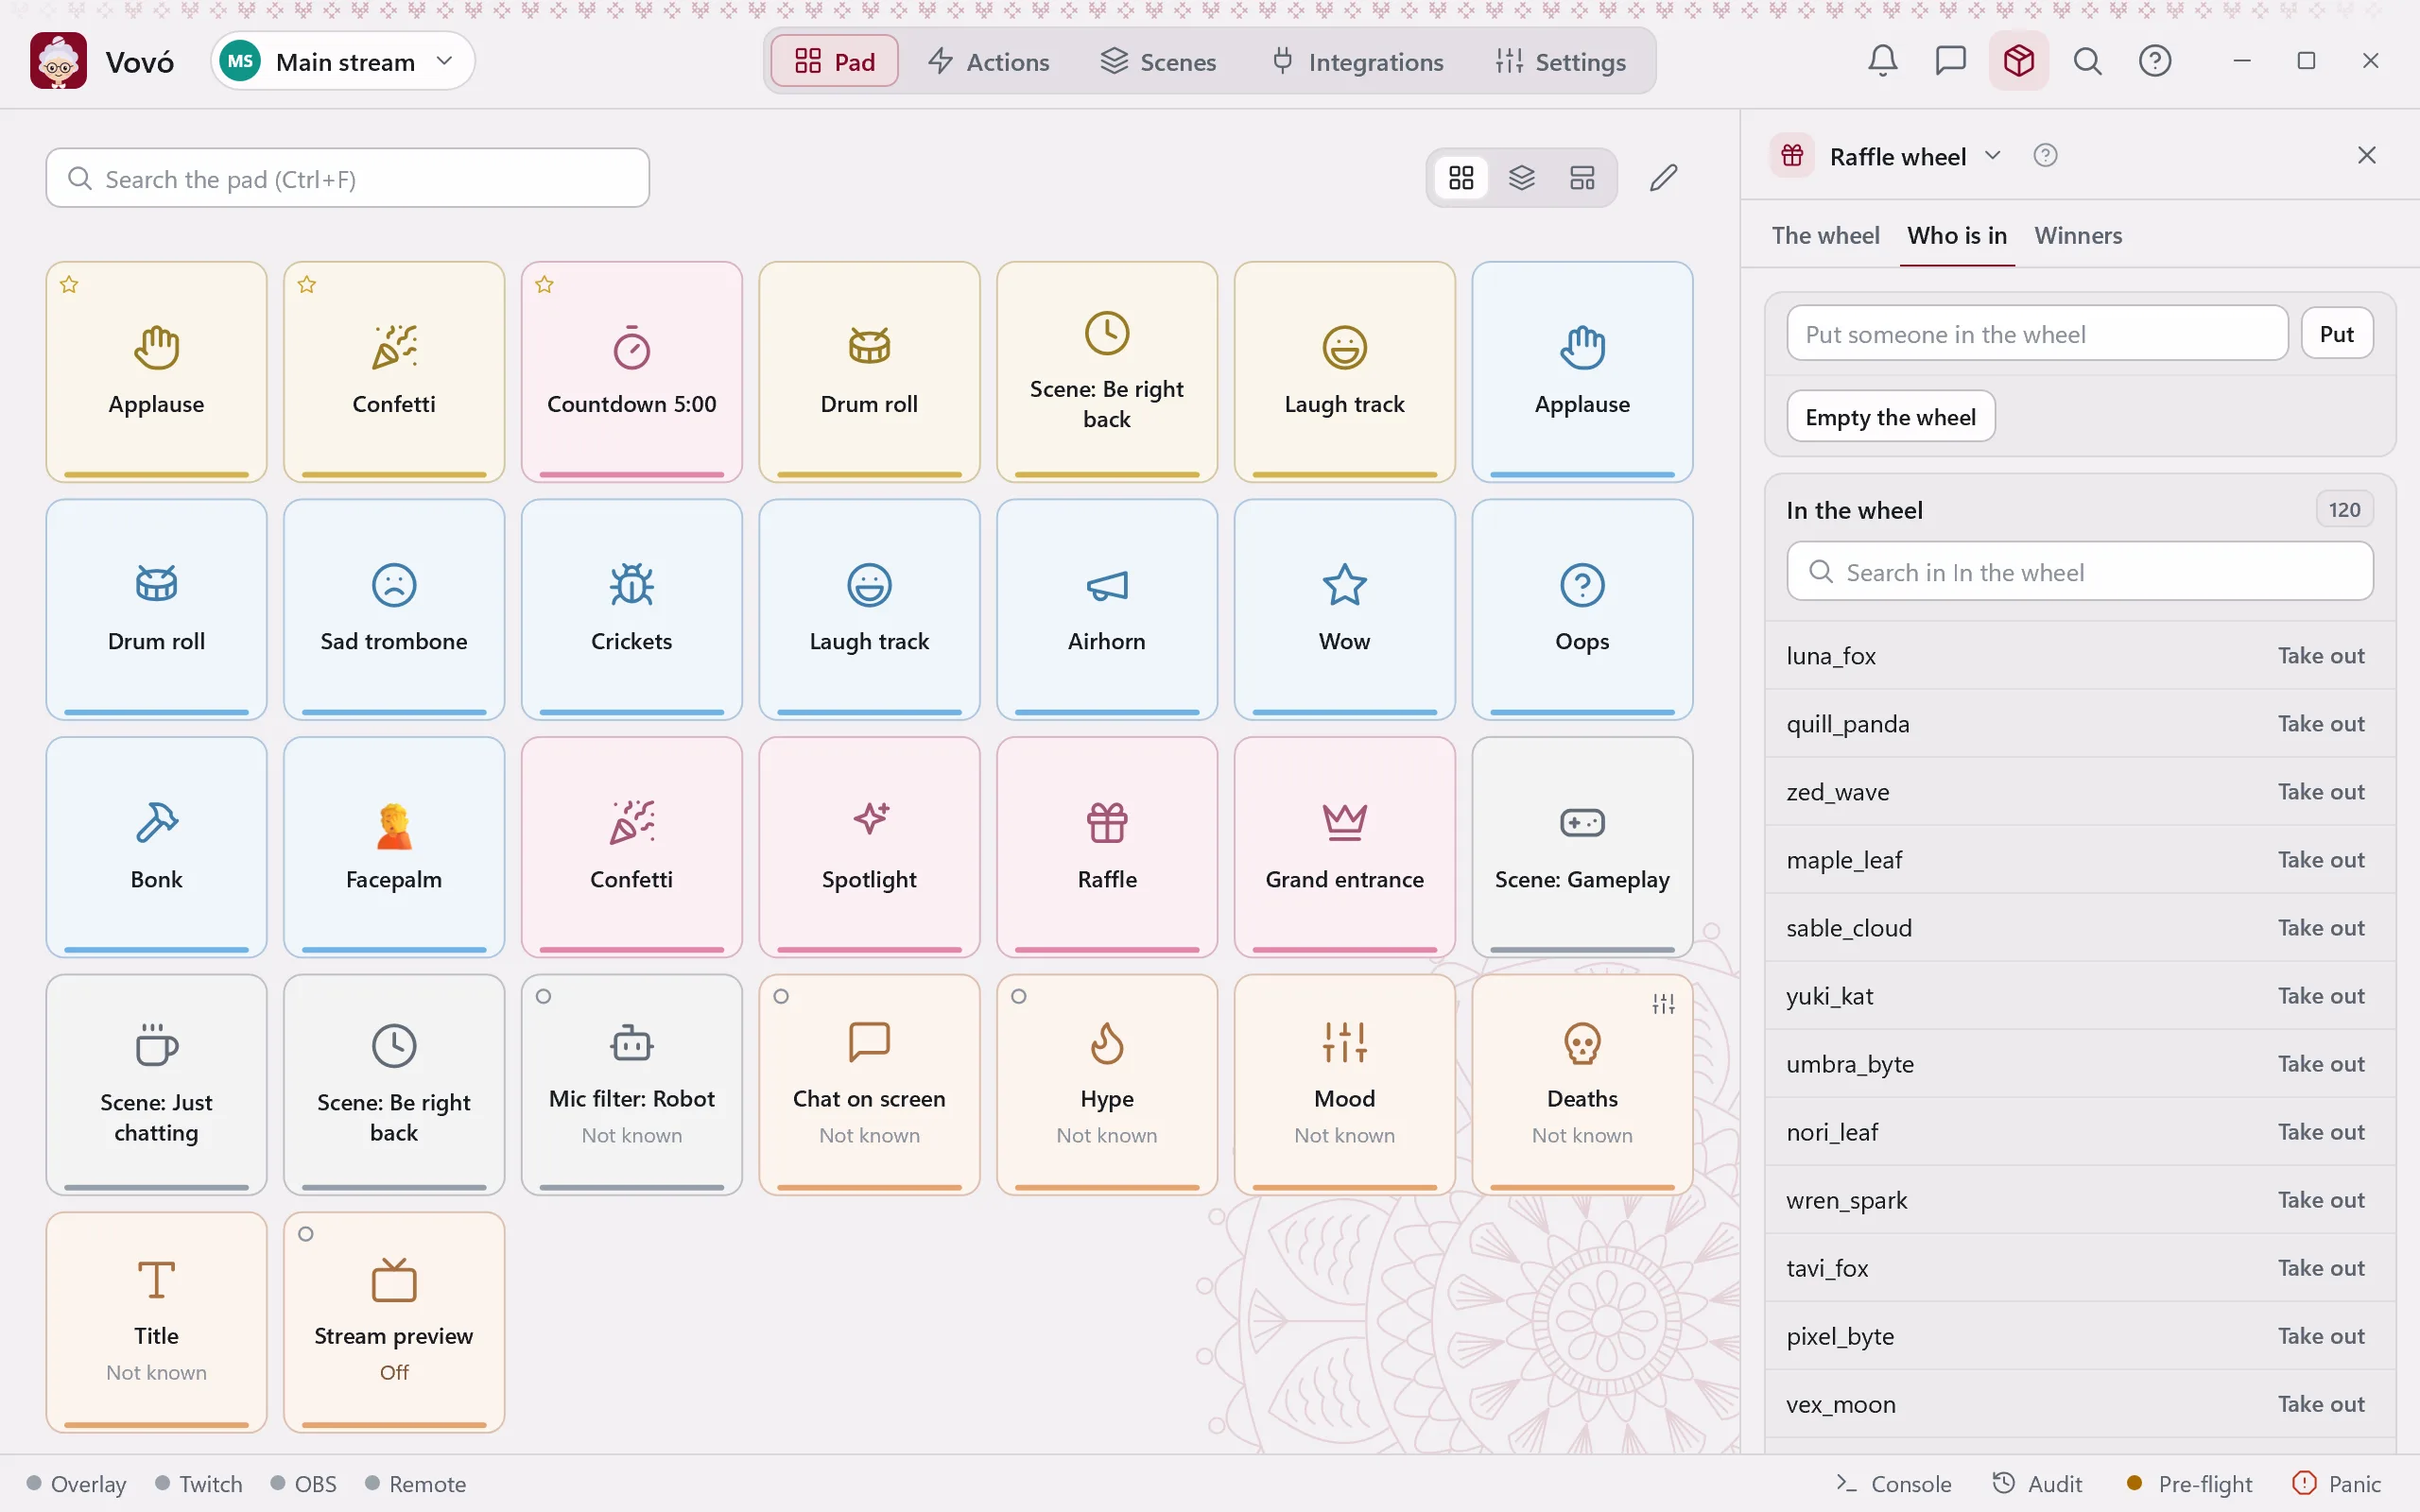Switch pad to layers view
2420x1512 pixels.
click(x=1521, y=178)
